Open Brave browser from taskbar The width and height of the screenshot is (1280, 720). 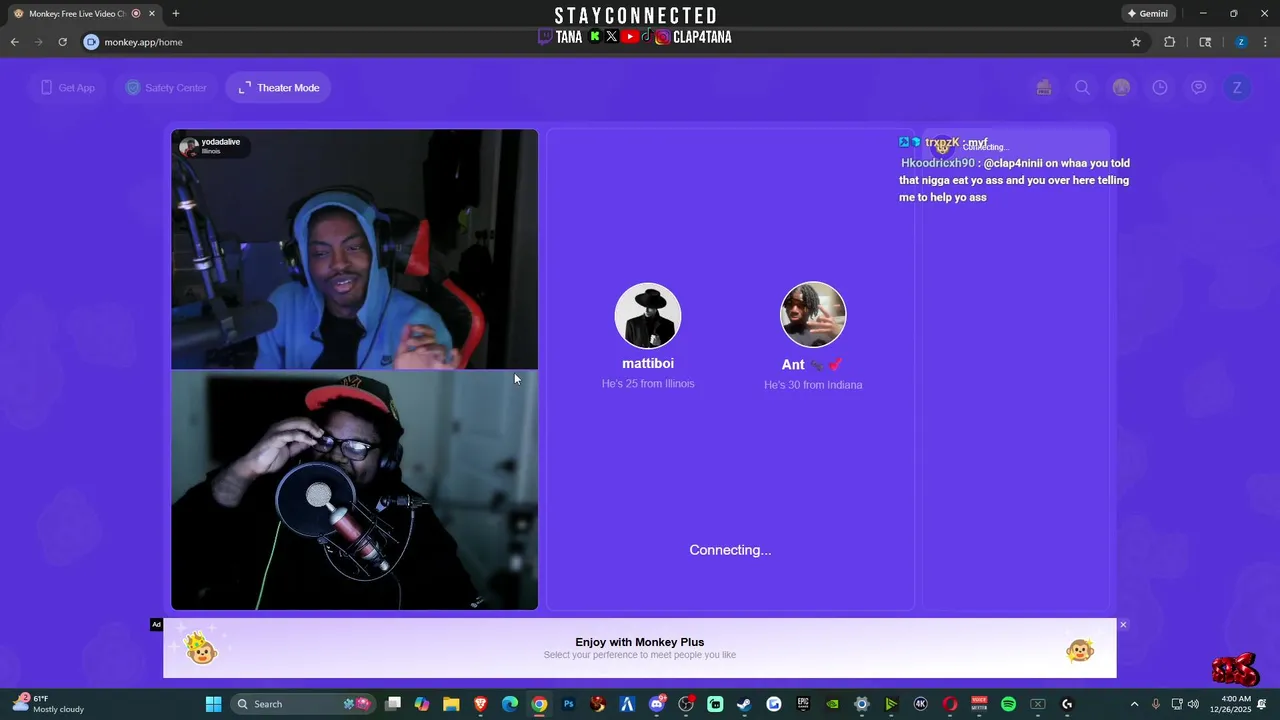coord(480,704)
